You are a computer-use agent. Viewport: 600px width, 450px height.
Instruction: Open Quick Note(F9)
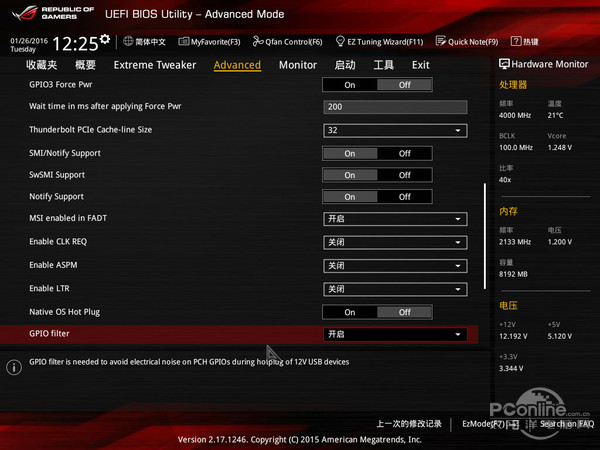pos(473,42)
